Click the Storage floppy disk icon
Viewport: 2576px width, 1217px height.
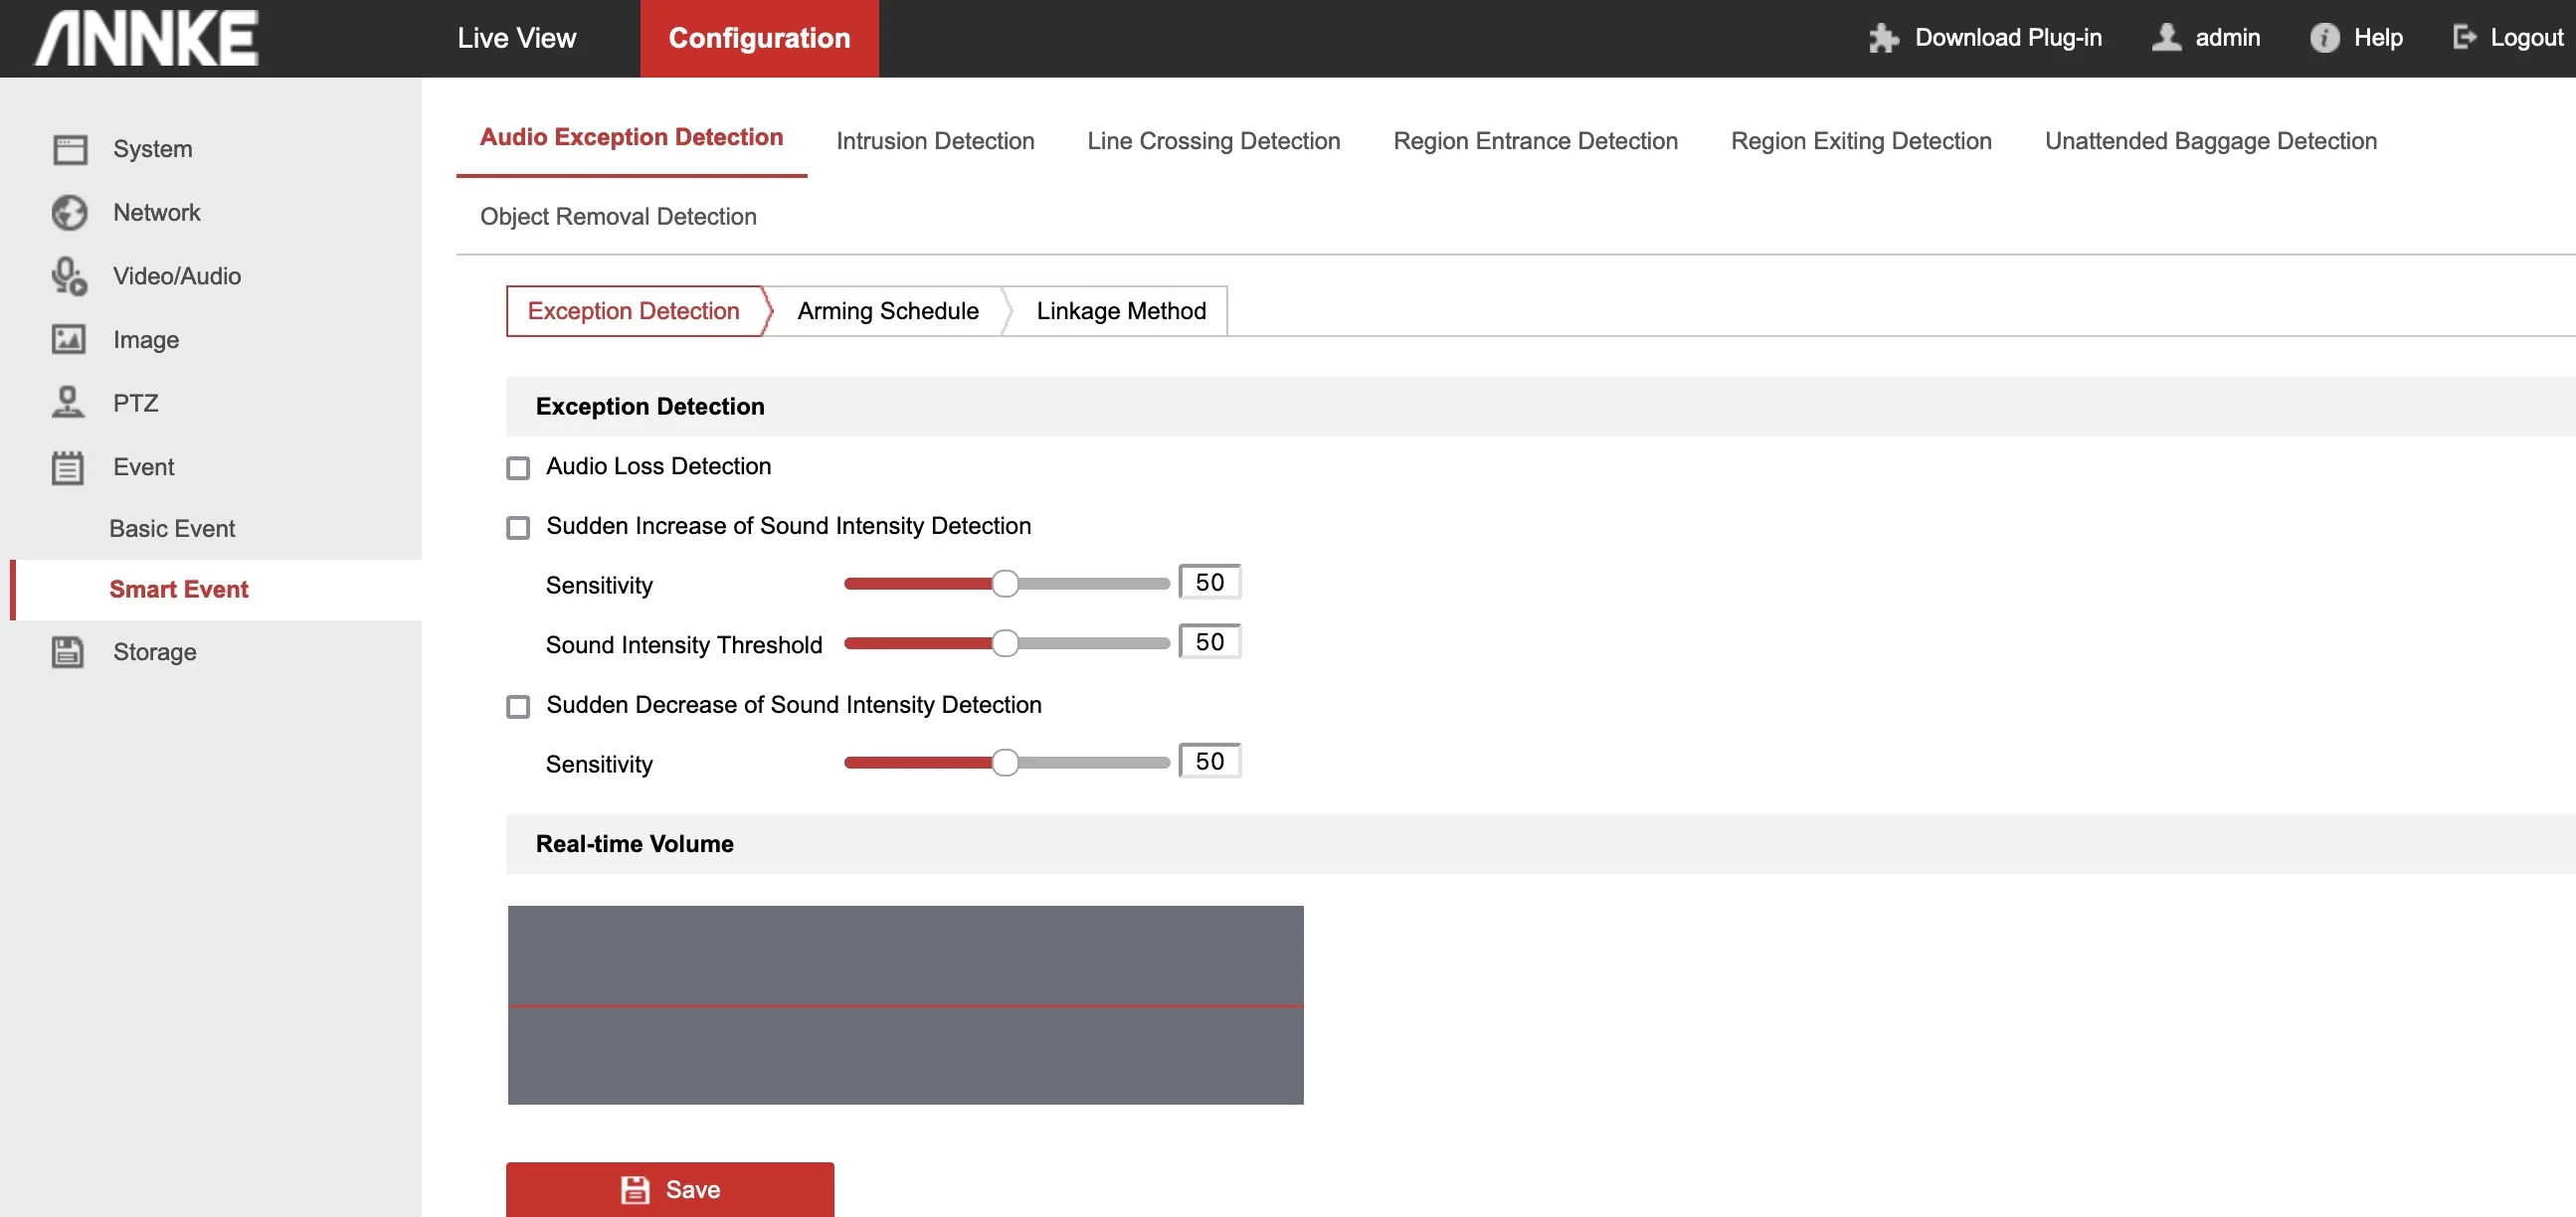69,652
